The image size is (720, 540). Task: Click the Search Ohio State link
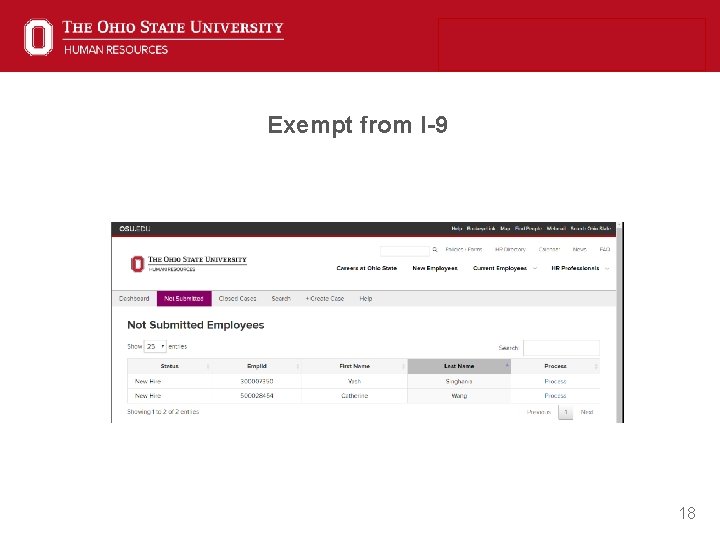click(x=591, y=228)
